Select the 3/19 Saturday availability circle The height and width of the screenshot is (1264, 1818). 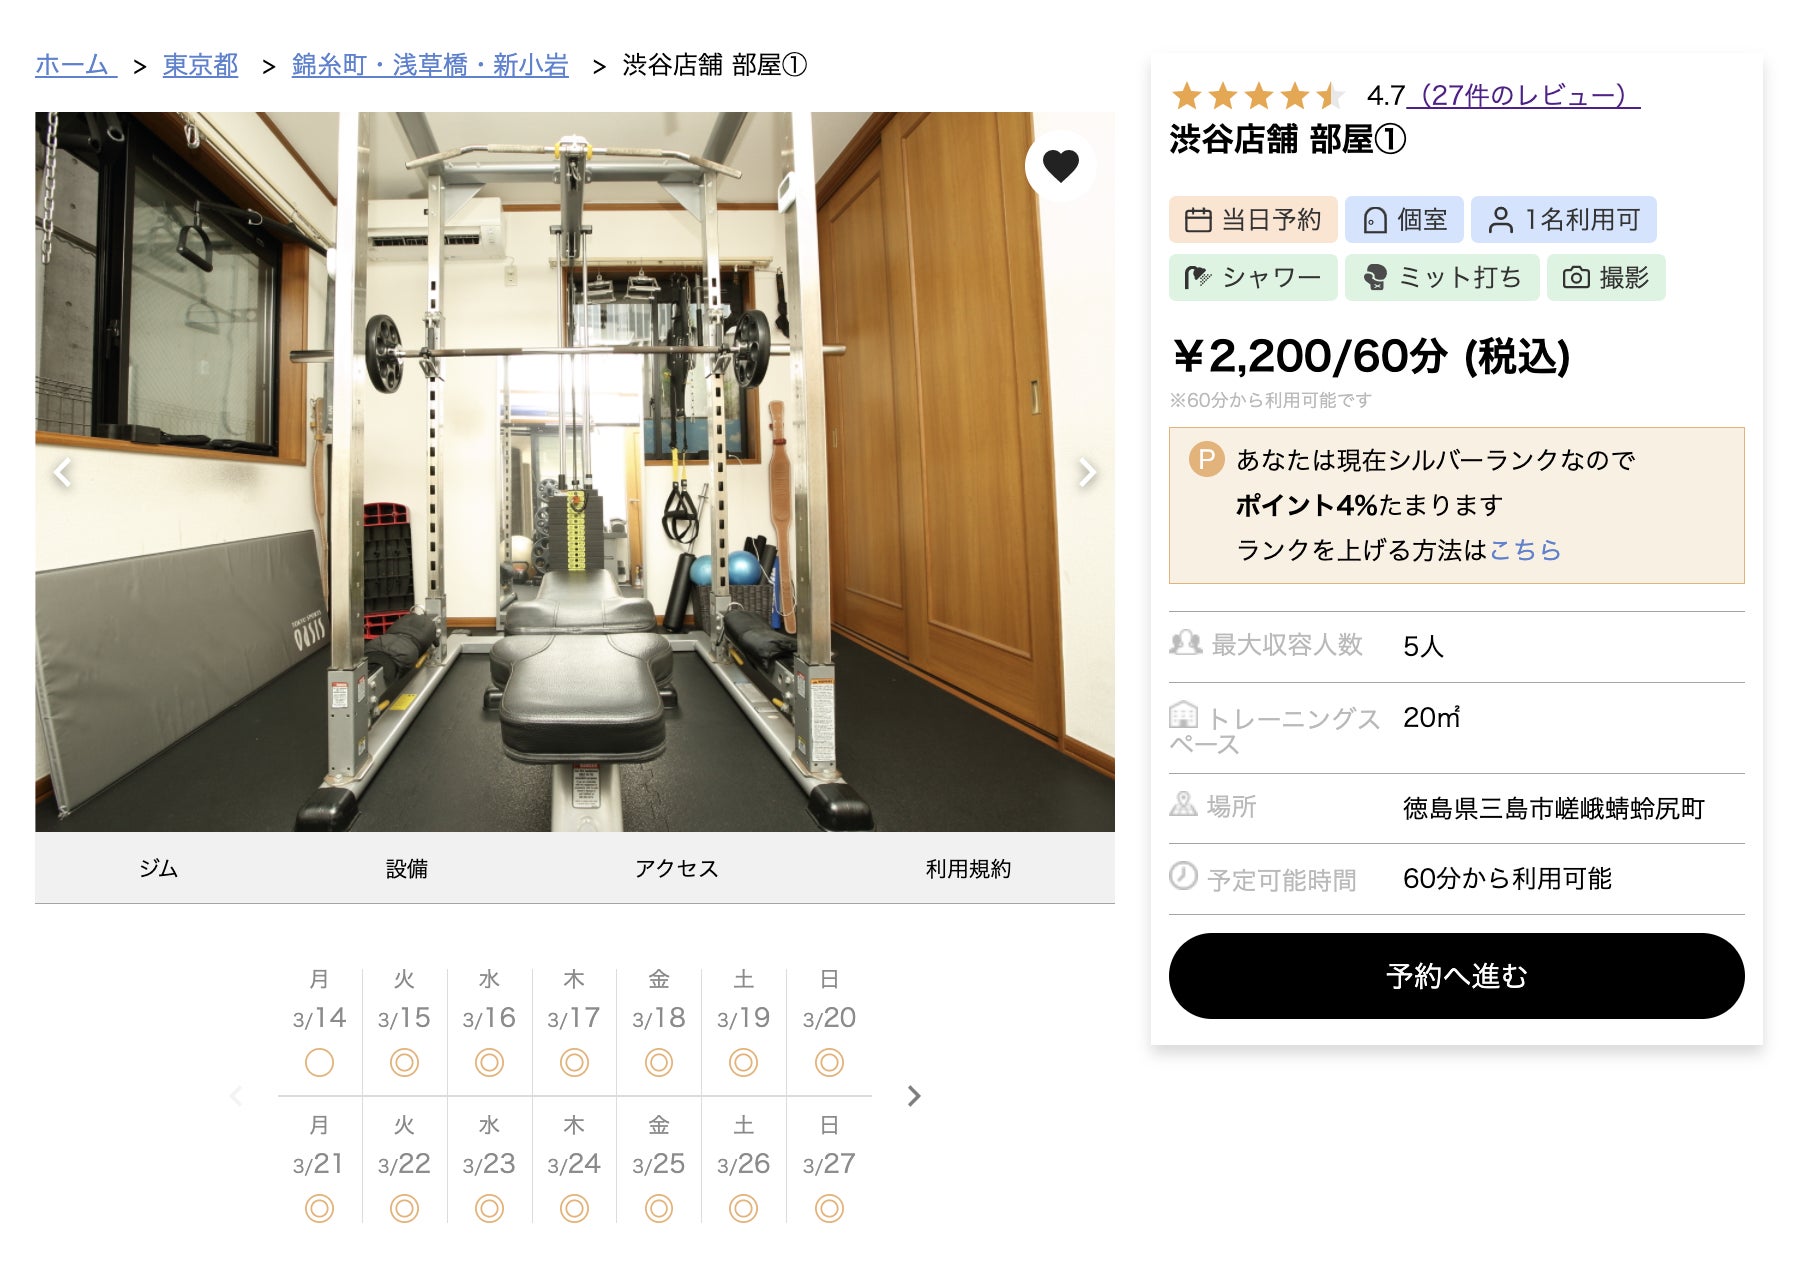743,1062
